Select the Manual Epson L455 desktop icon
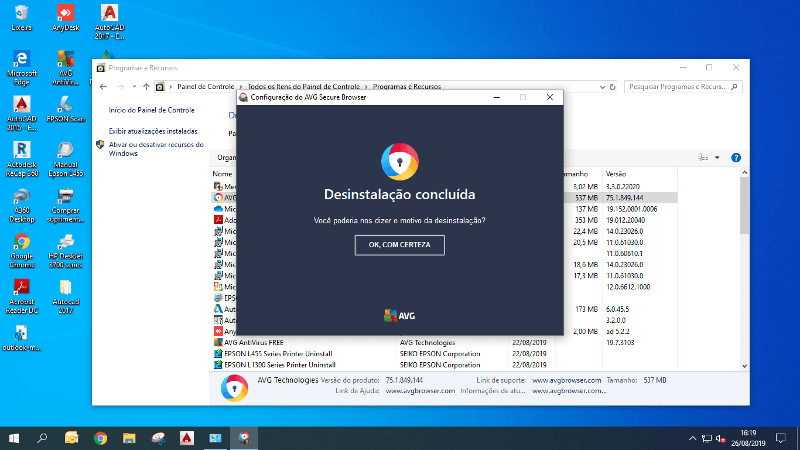 click(x=65, y=159)
